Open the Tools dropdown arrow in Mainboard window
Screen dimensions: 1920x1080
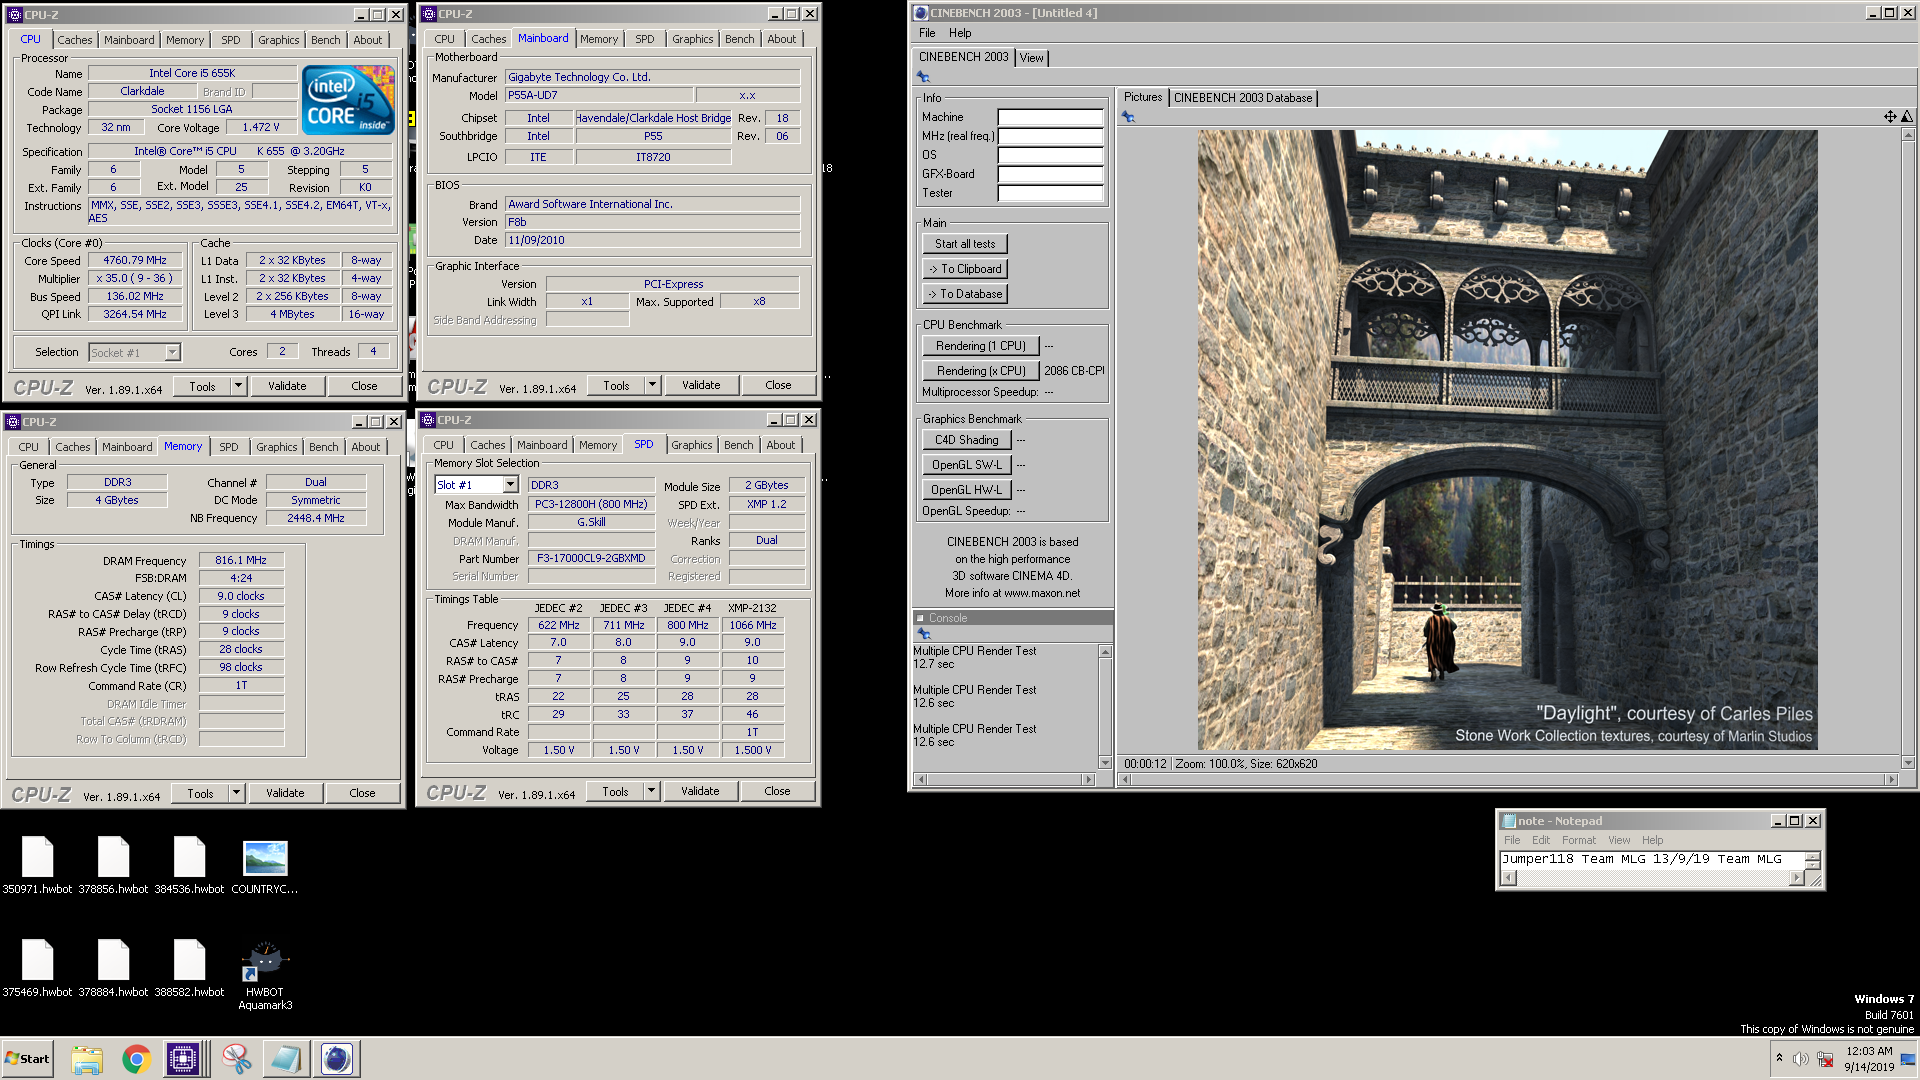point(652,385)
